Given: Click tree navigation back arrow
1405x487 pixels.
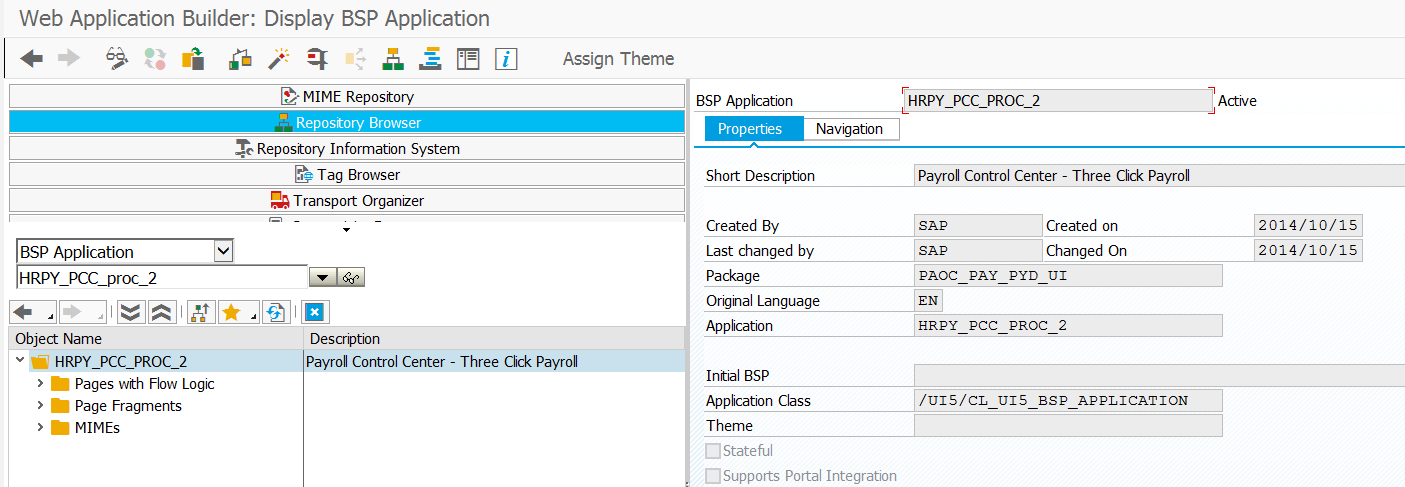Looking at the screenshot, I should [x=32, y=312].
